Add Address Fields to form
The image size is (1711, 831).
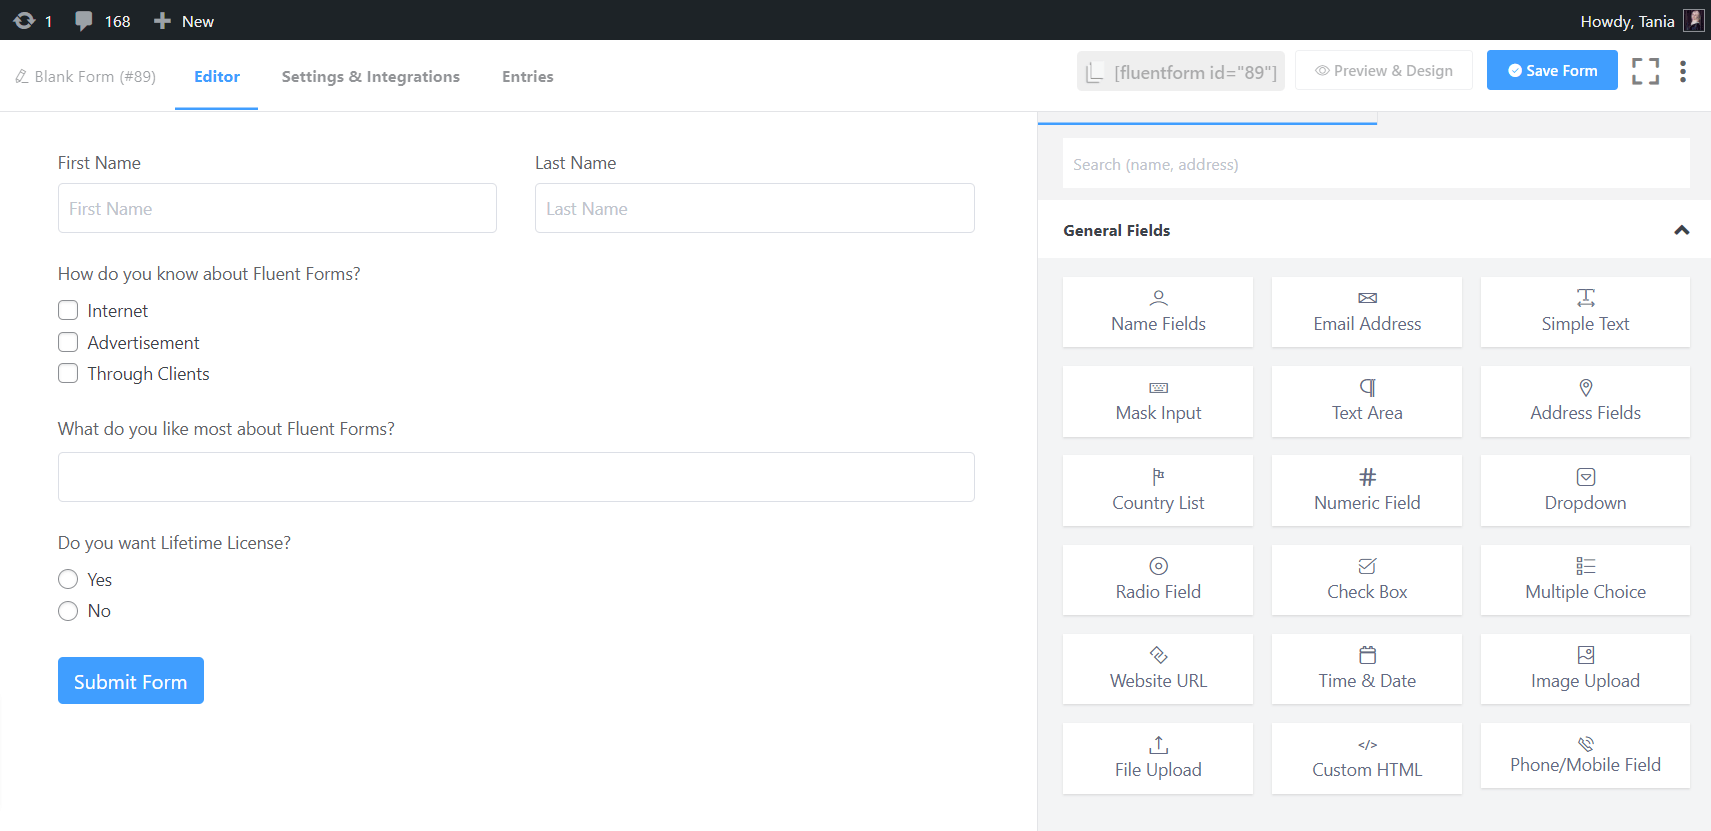click(1585, 401)
